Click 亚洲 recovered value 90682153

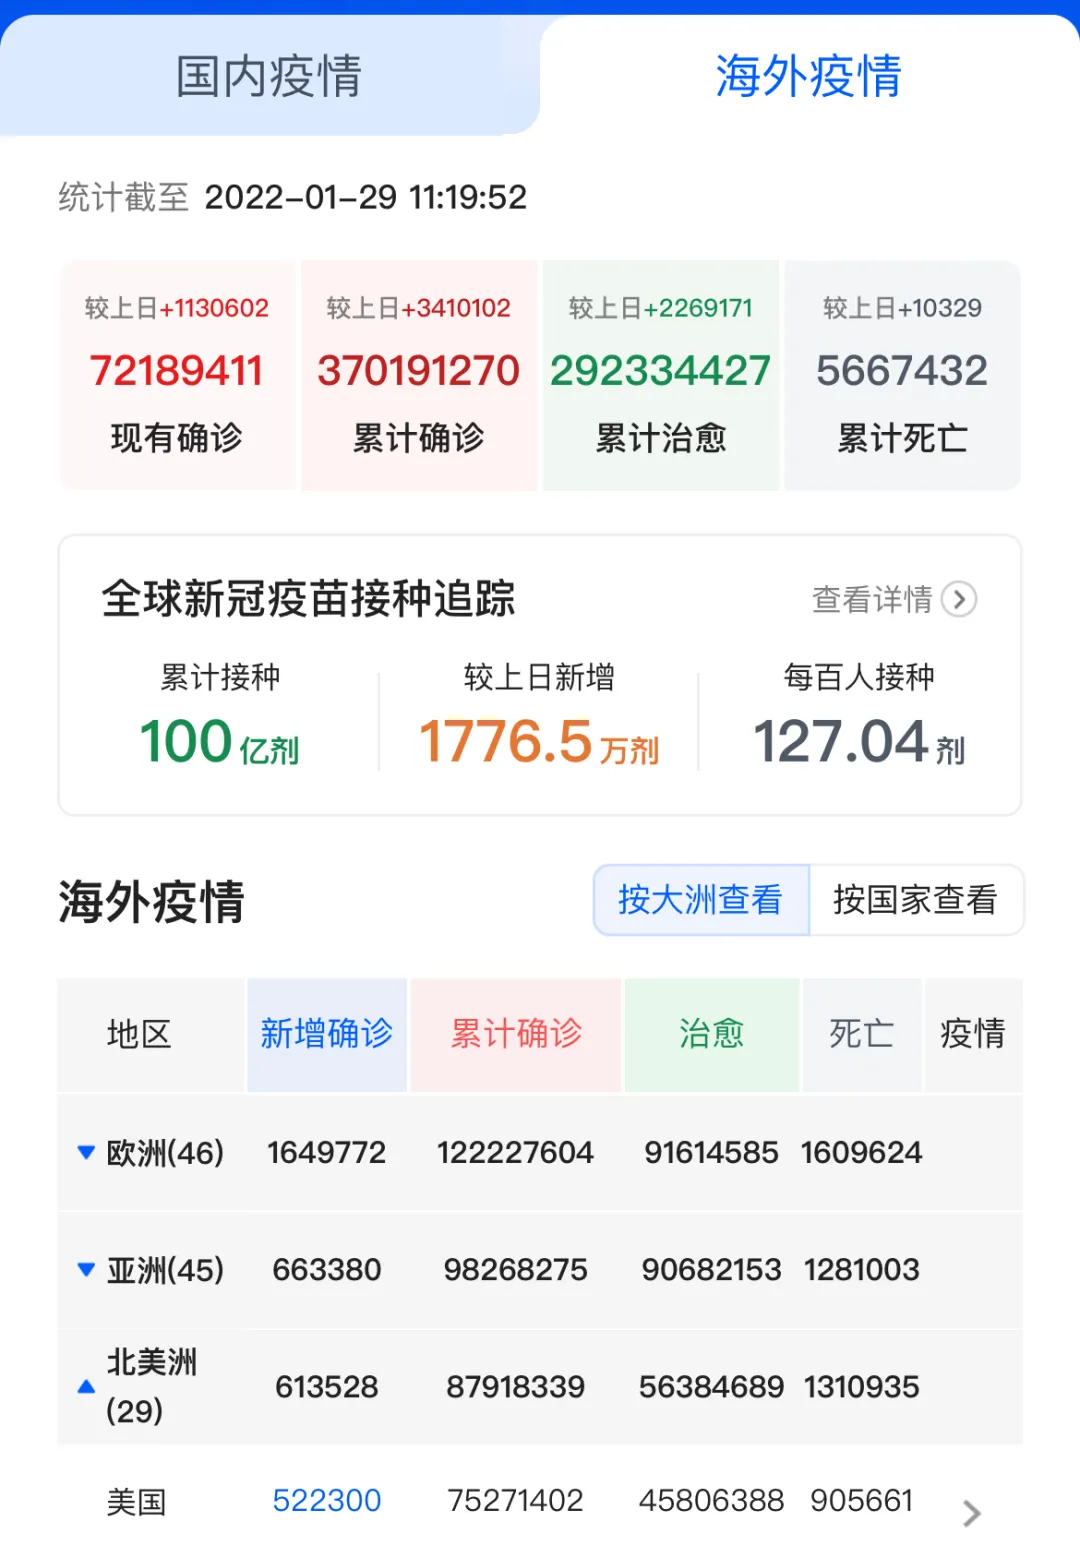coord(711,1270)
